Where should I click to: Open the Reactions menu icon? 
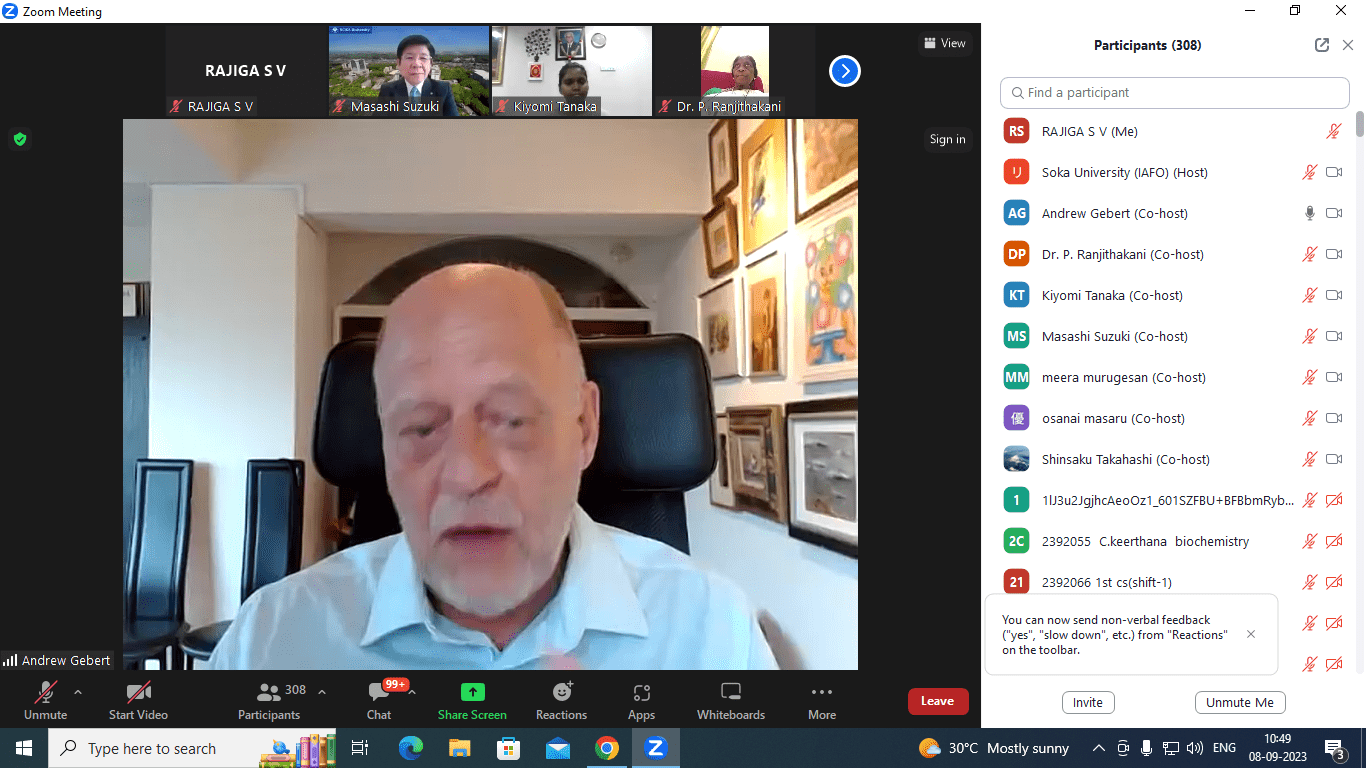561,692
